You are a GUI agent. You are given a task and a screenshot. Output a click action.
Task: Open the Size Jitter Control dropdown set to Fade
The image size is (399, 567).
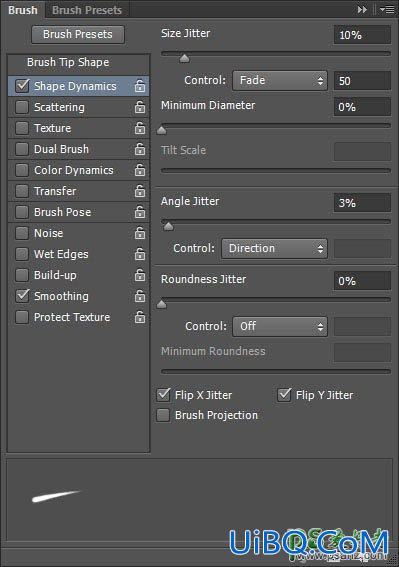[280, 80]
